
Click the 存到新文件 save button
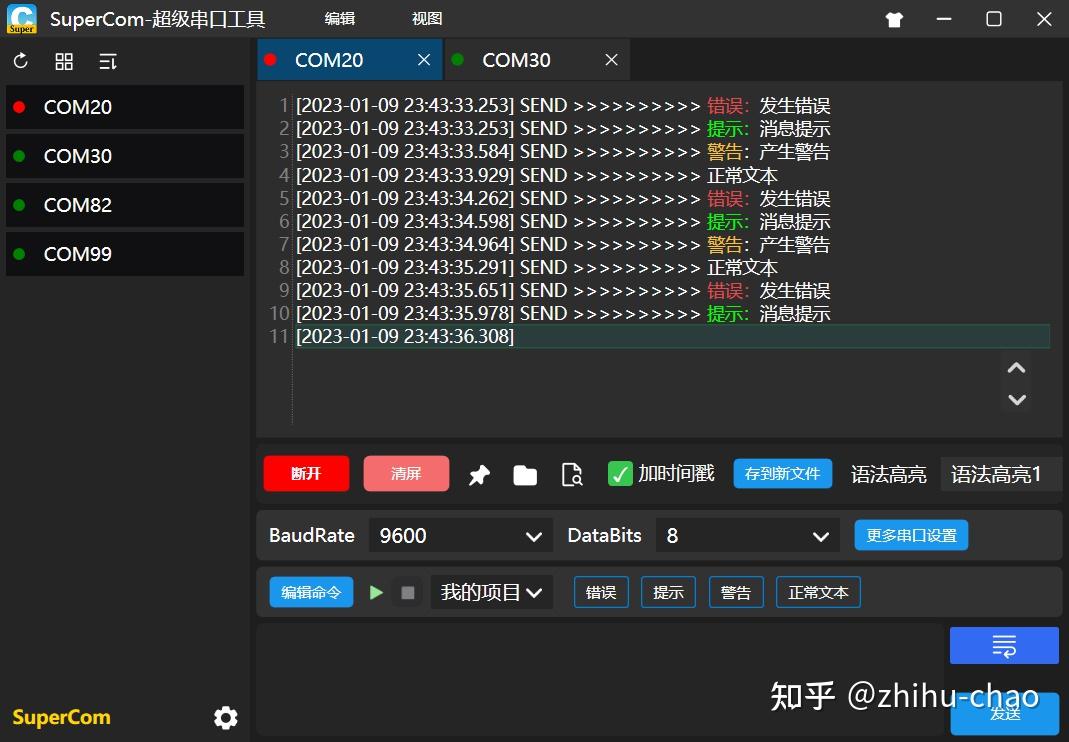tap(783, 473)
